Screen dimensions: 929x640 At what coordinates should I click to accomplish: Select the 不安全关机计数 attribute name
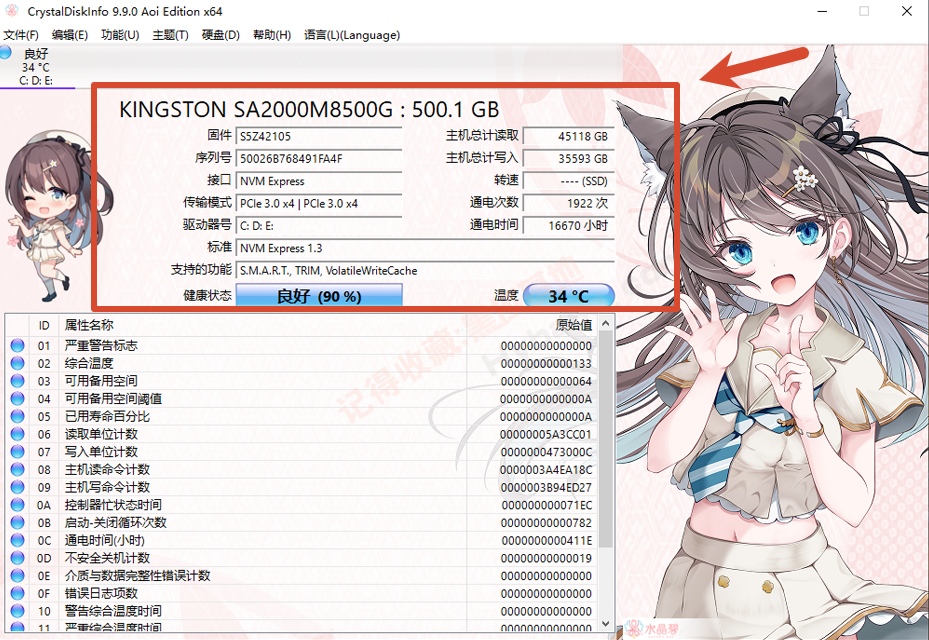107,558
